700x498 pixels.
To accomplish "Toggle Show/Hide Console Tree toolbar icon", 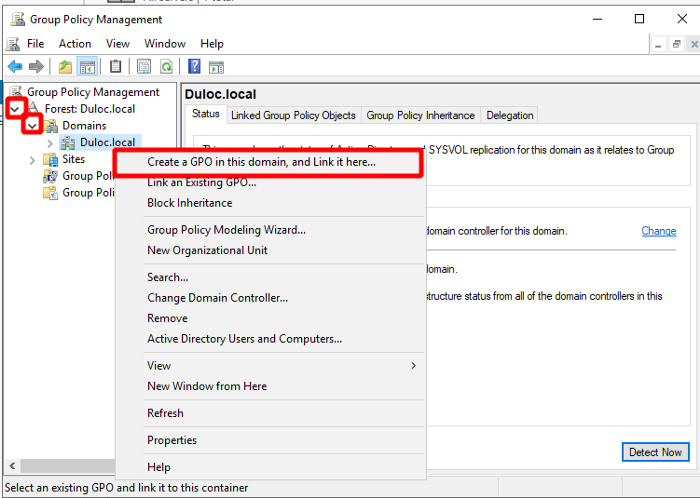I will point(88,67).
